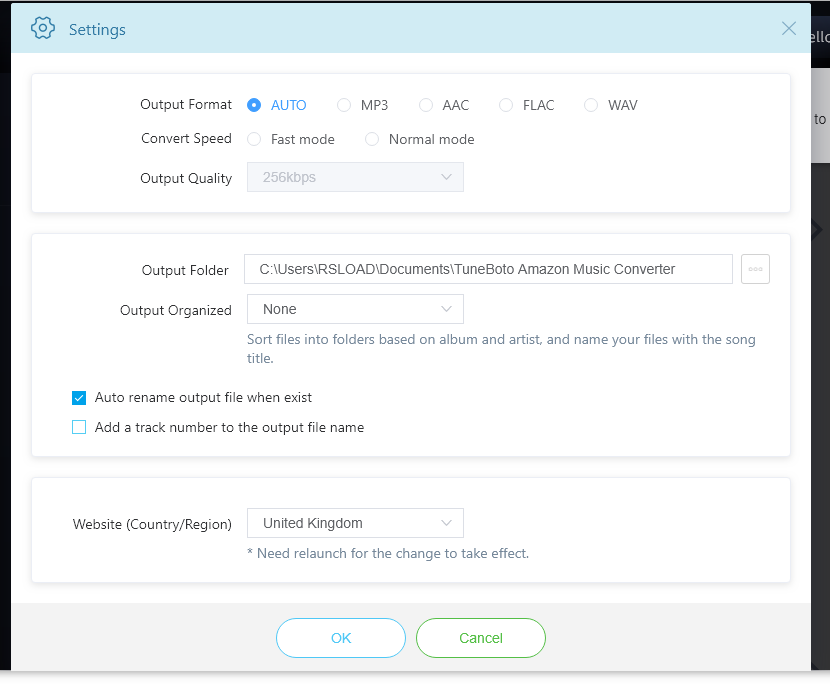830x684 pixels.
Task: Click the Settings gear icon in header
Action: pyautogui.click(x=43, y=28)
